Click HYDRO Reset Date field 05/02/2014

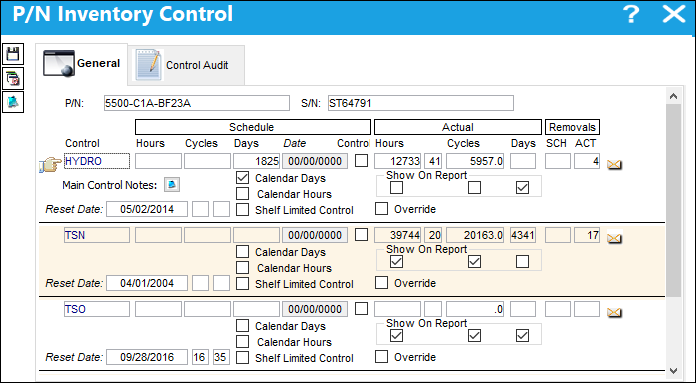(x=147, y=209)
